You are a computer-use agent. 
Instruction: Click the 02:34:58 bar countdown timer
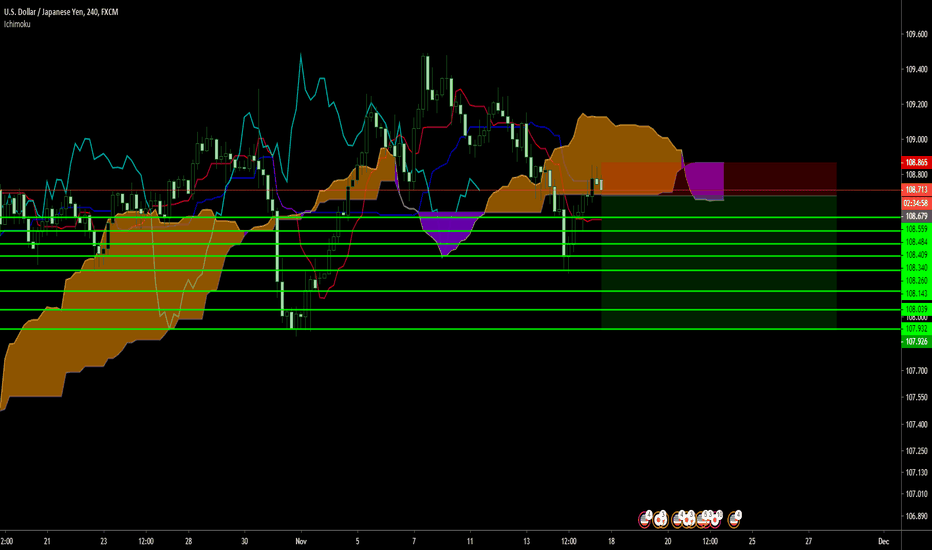(915, 202)
